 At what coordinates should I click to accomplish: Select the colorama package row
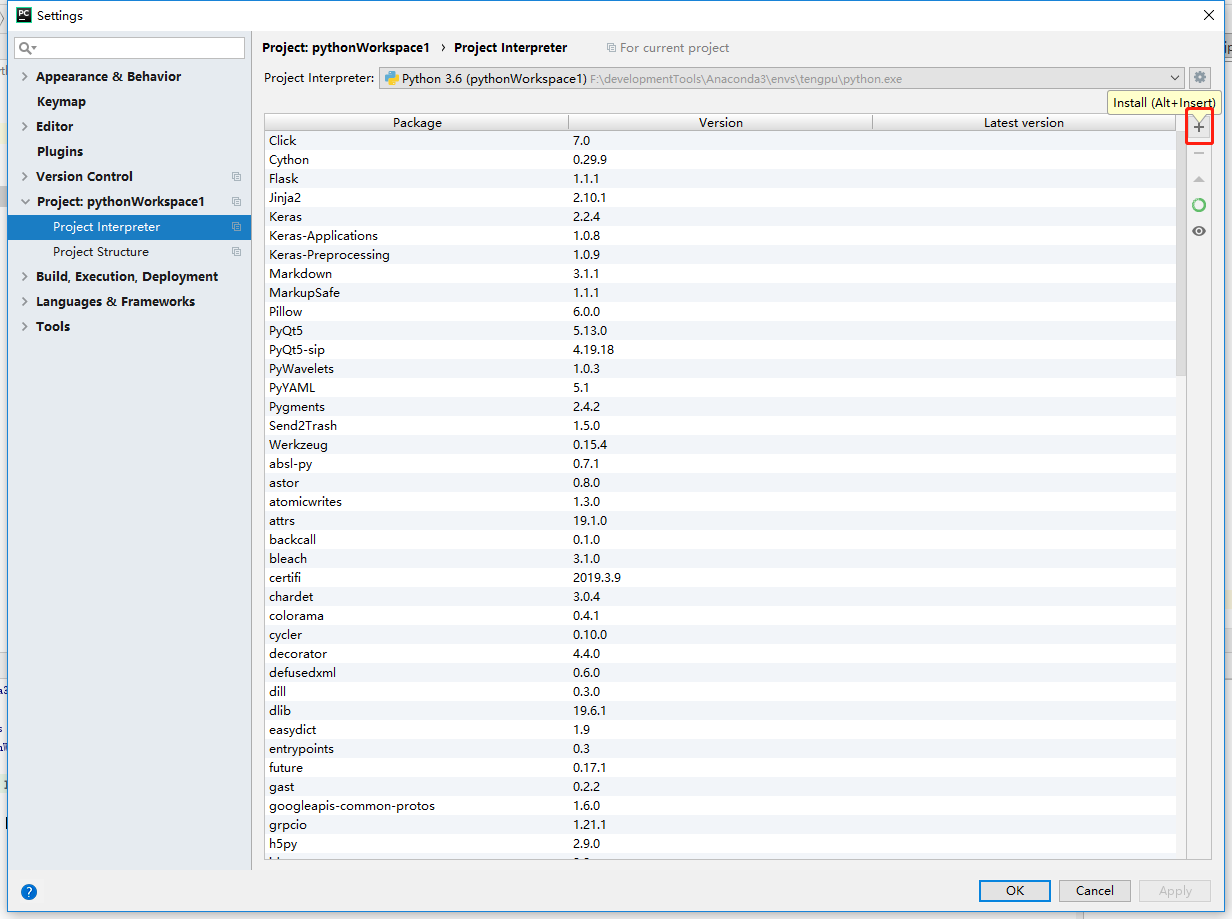point(720,616)
